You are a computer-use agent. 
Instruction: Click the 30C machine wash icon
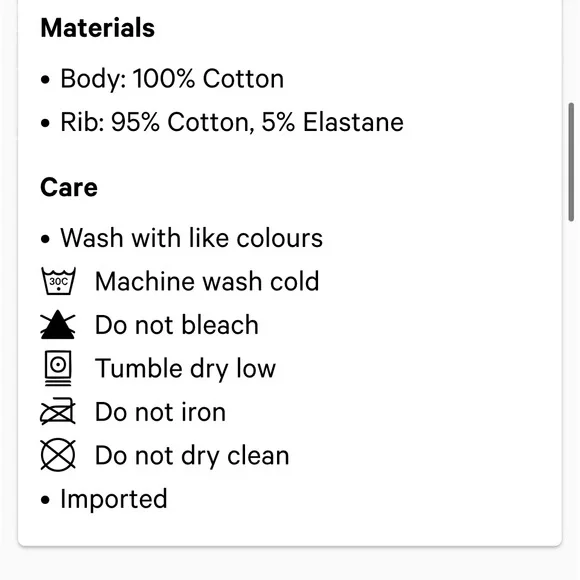click(58, 281)
